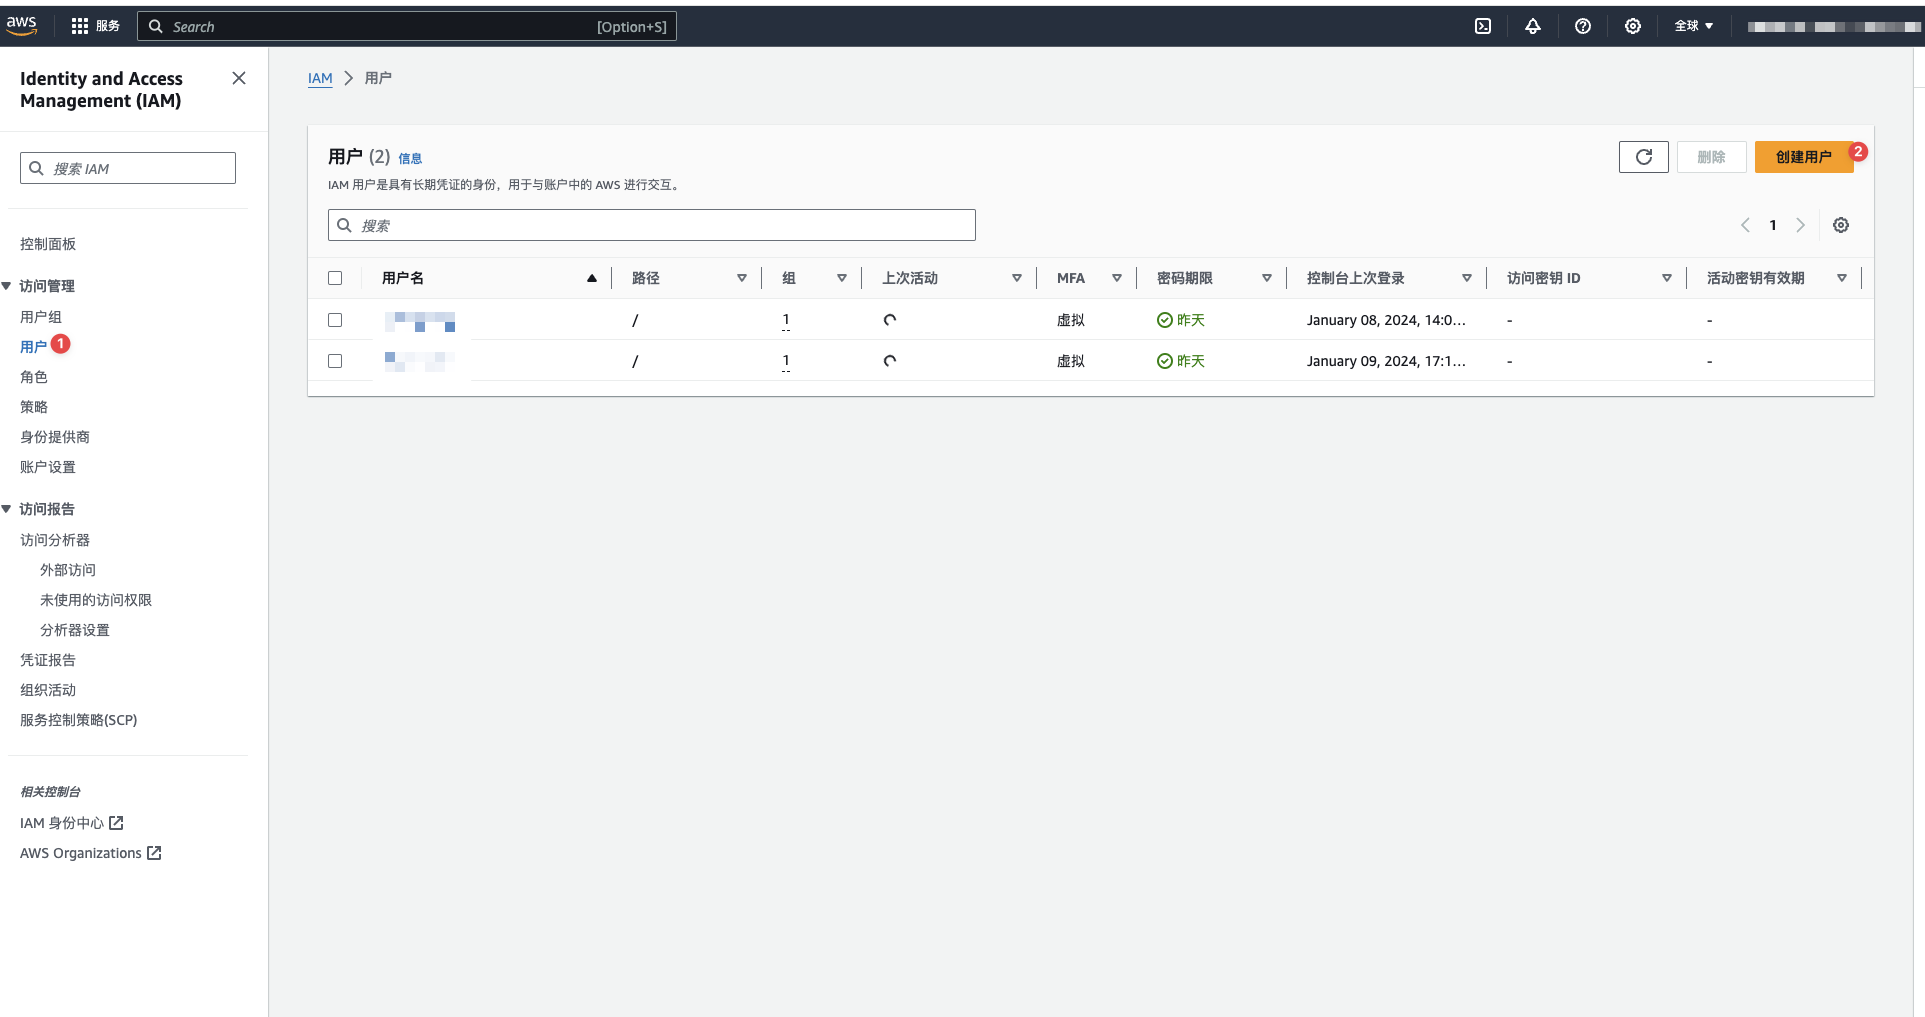
Task: Focus the top AWS Search field
Action: [x=407, y=26]
